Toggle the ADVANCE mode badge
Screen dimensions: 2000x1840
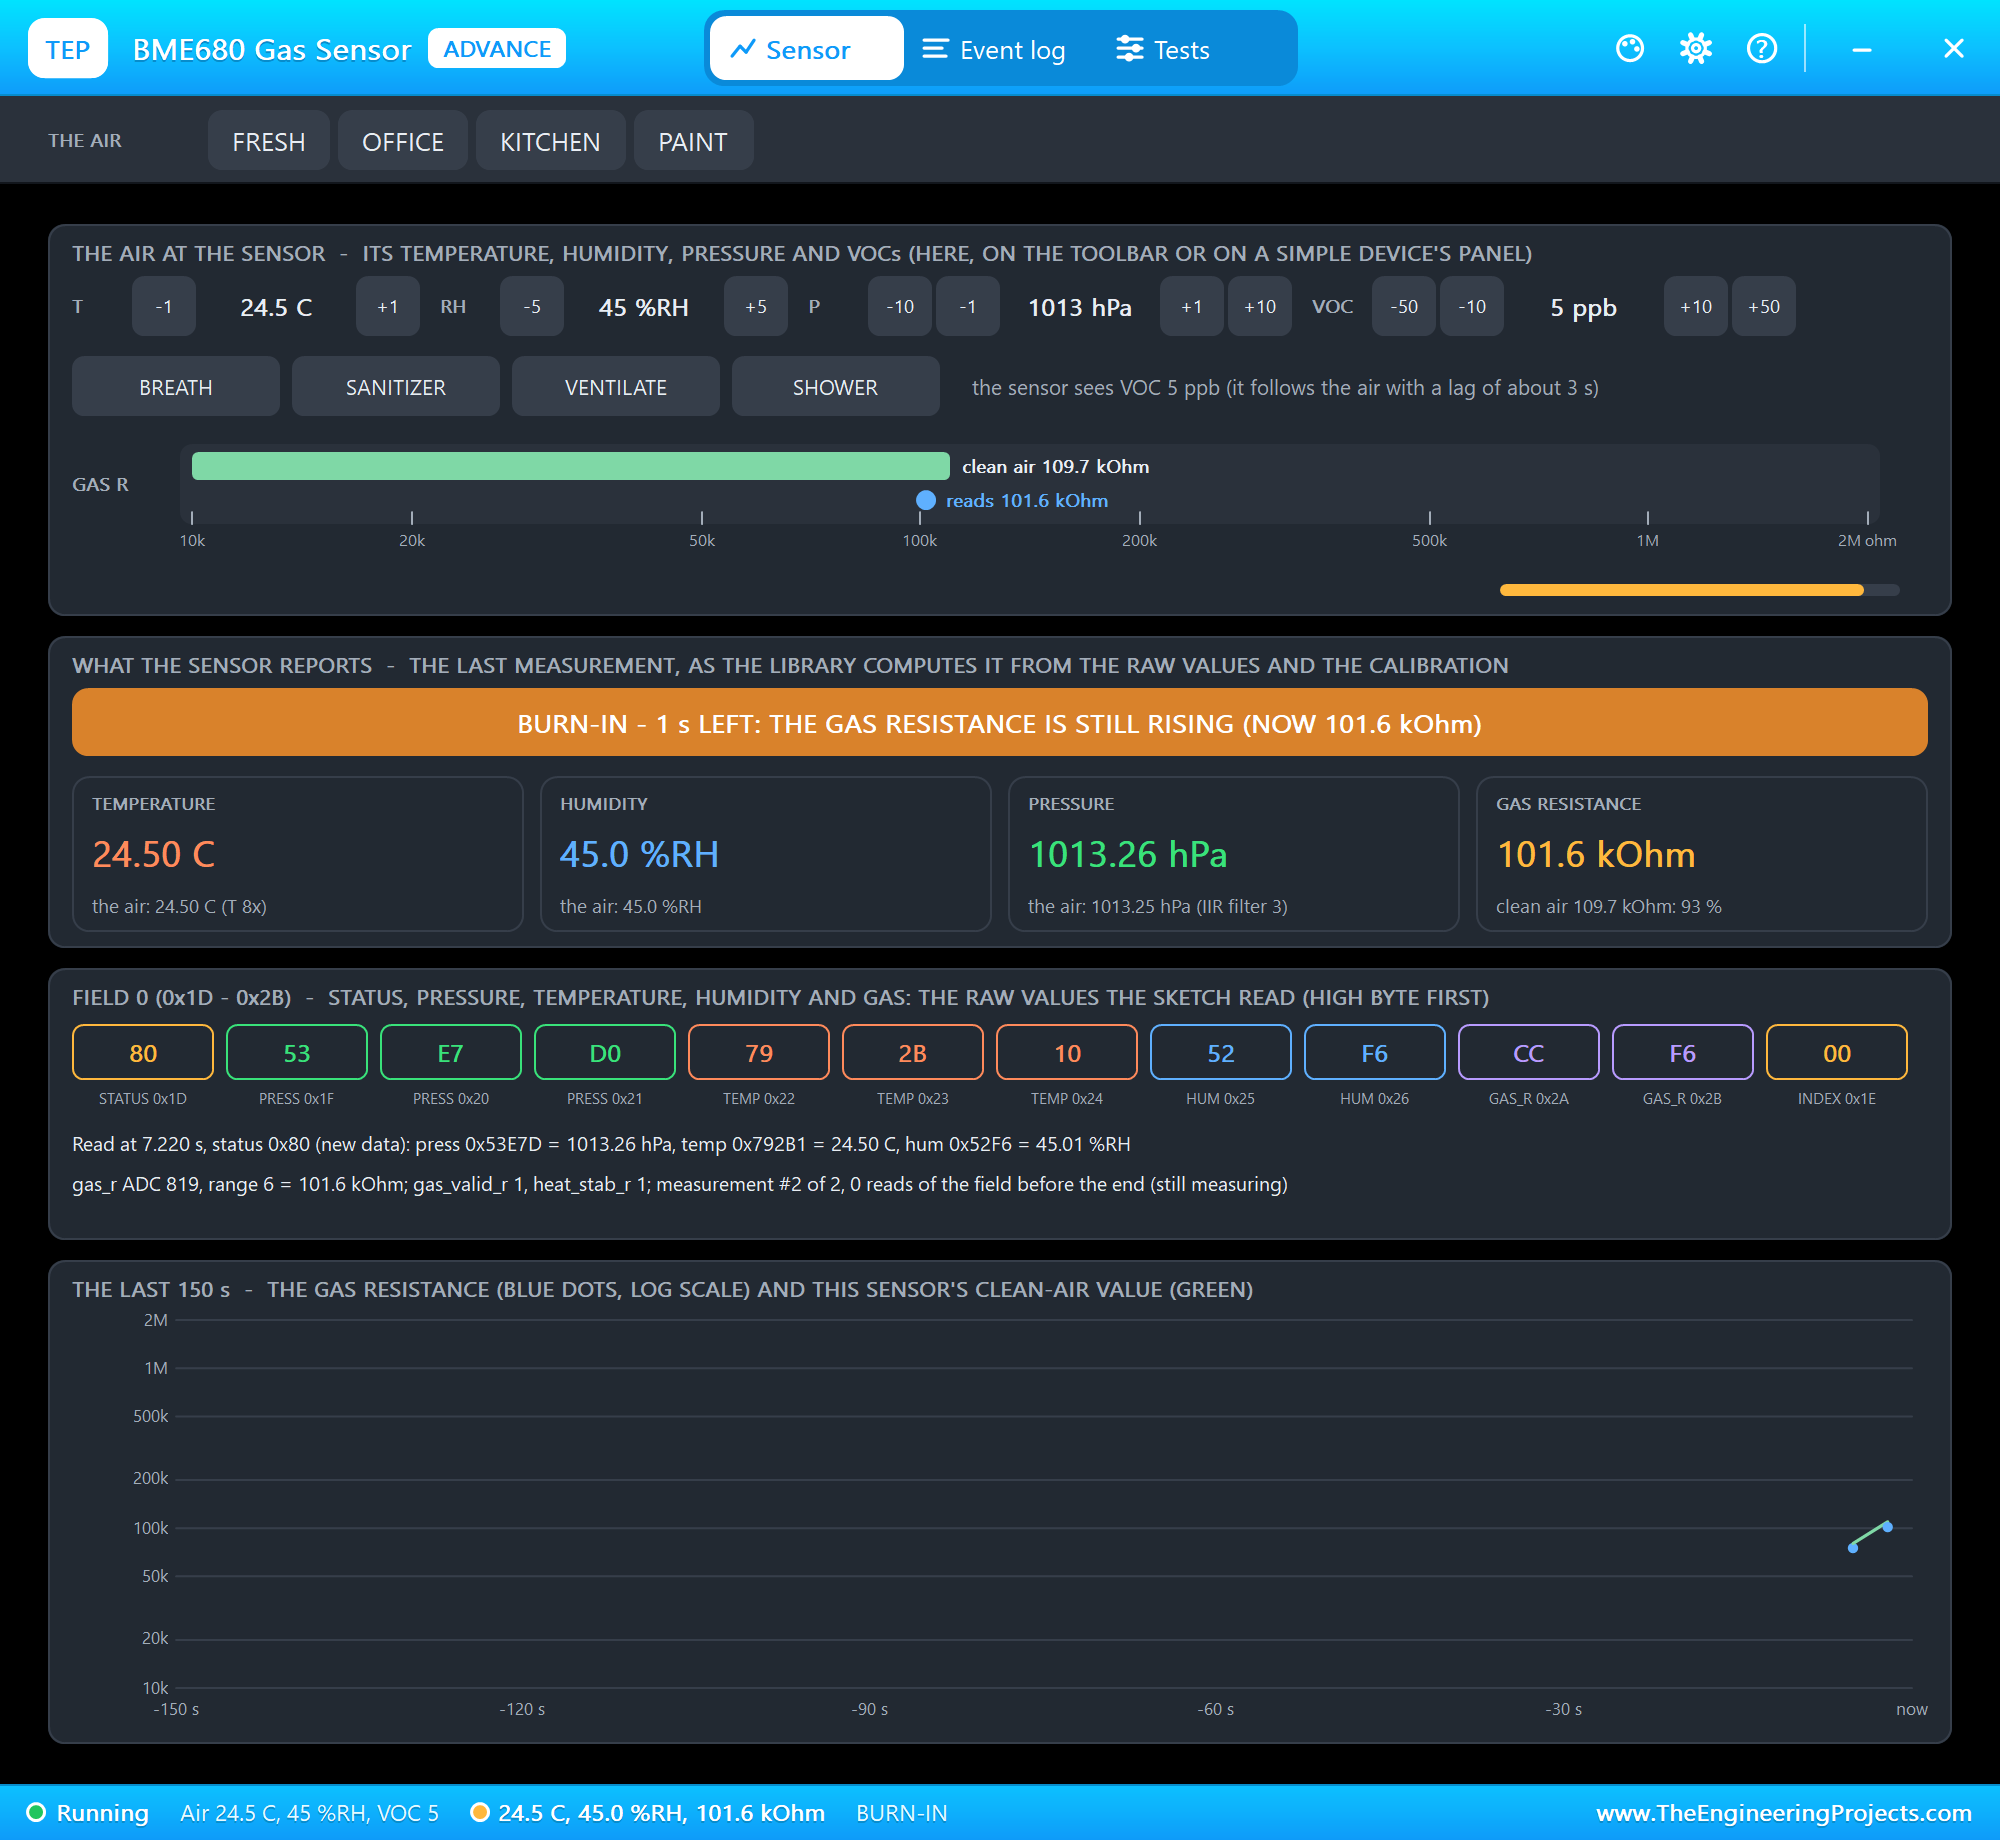[497, 49]
